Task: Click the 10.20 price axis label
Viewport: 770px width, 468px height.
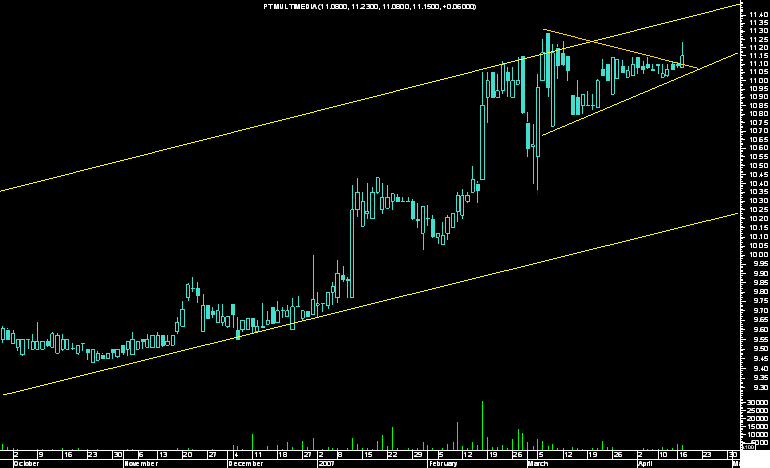Action: (x=758, y=219)
